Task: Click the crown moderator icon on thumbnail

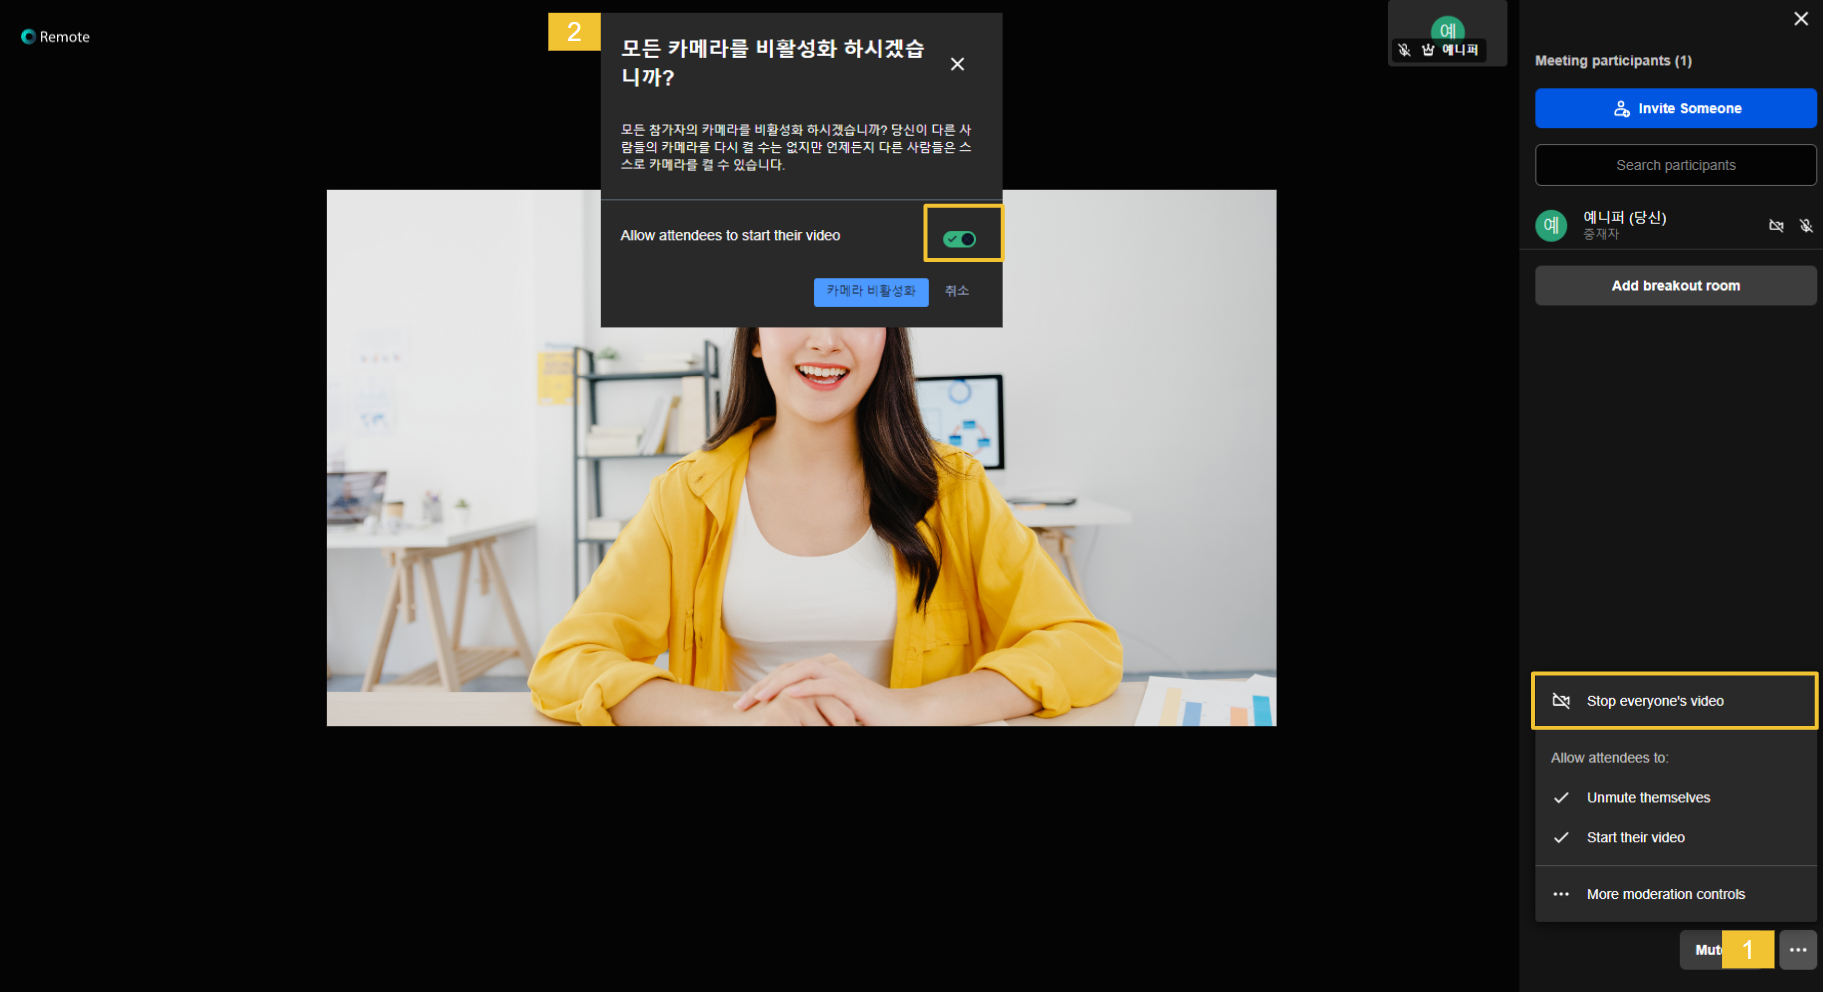Action: (x=1428, y=50)
